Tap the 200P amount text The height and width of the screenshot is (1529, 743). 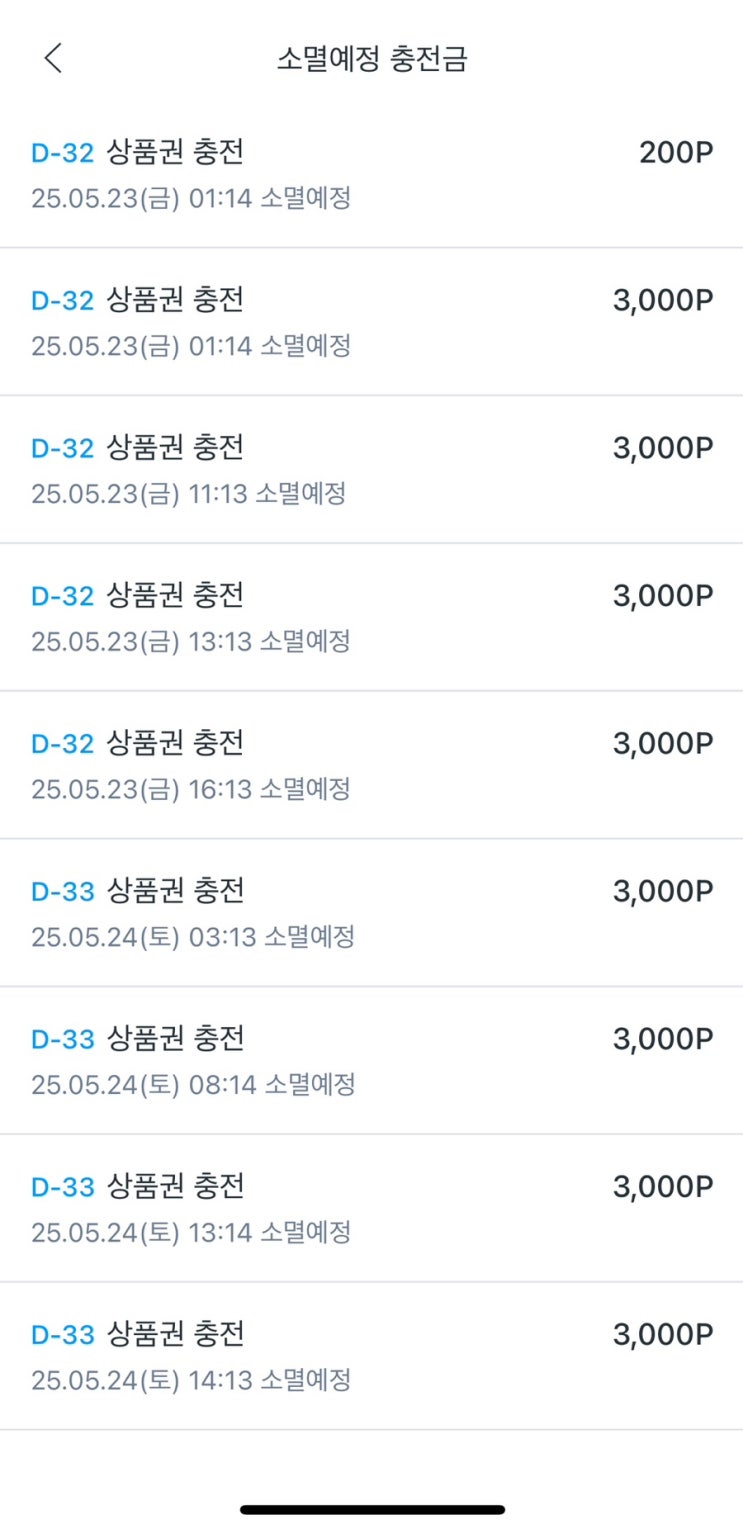tap(676, 153)
